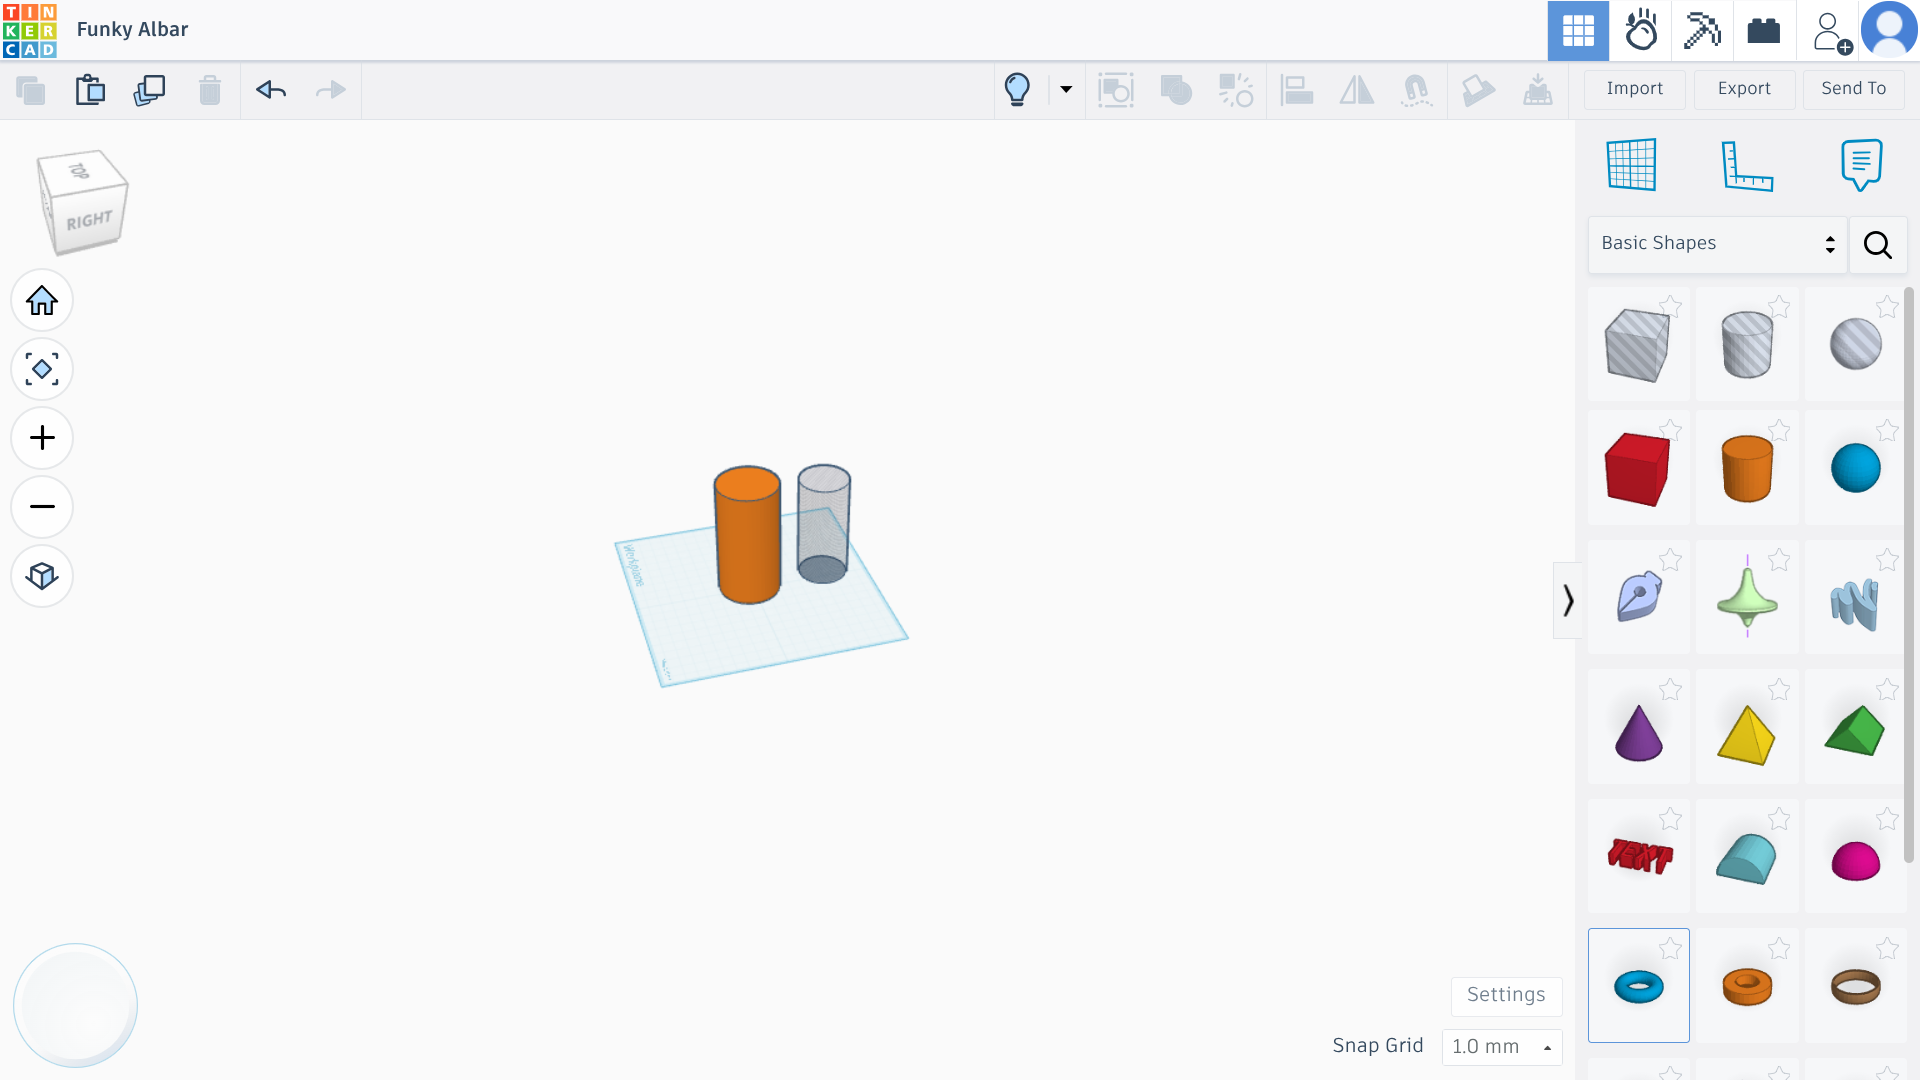
Task: Pick the blue Sphere shape
Action: pyautogui.click(x=1856, y=469)
